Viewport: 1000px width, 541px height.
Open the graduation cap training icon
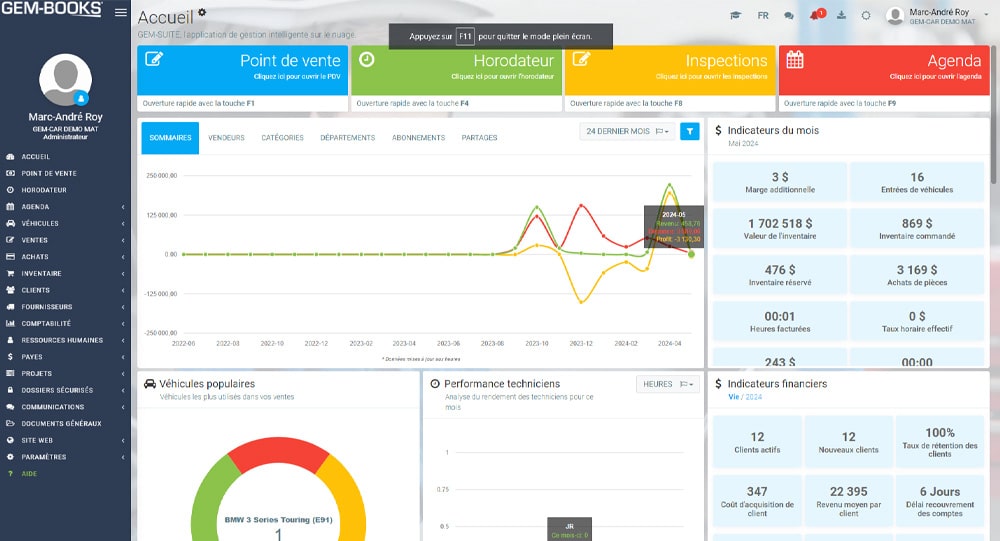click(736, 15)
